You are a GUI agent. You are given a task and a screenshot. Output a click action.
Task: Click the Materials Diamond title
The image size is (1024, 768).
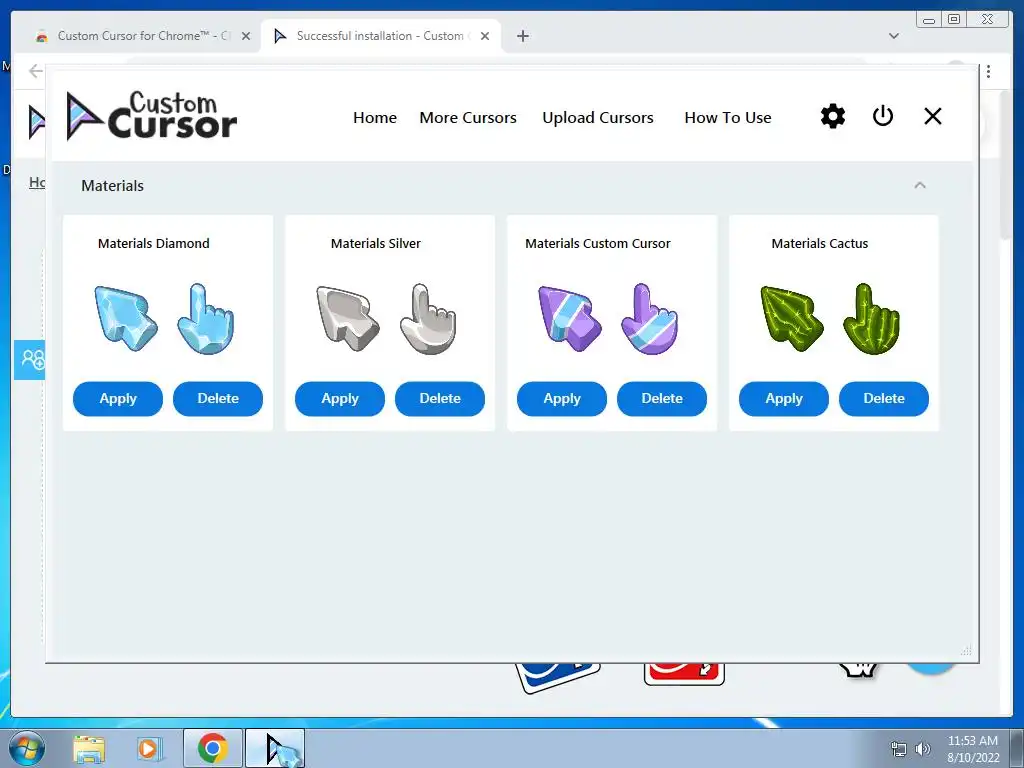(x=153, y=244)
